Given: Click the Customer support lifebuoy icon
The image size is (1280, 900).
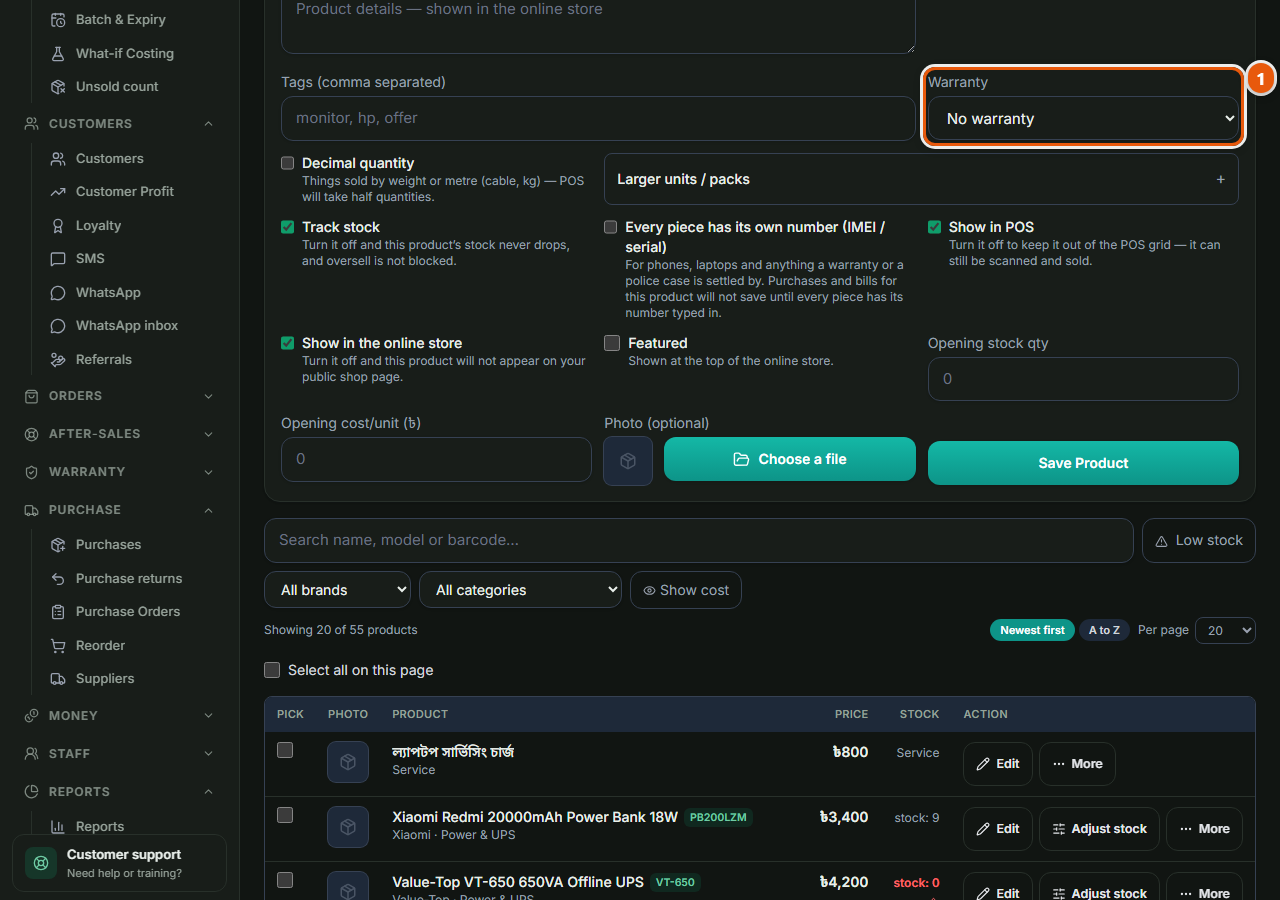Looking at the screenshot, I should 41,863.
